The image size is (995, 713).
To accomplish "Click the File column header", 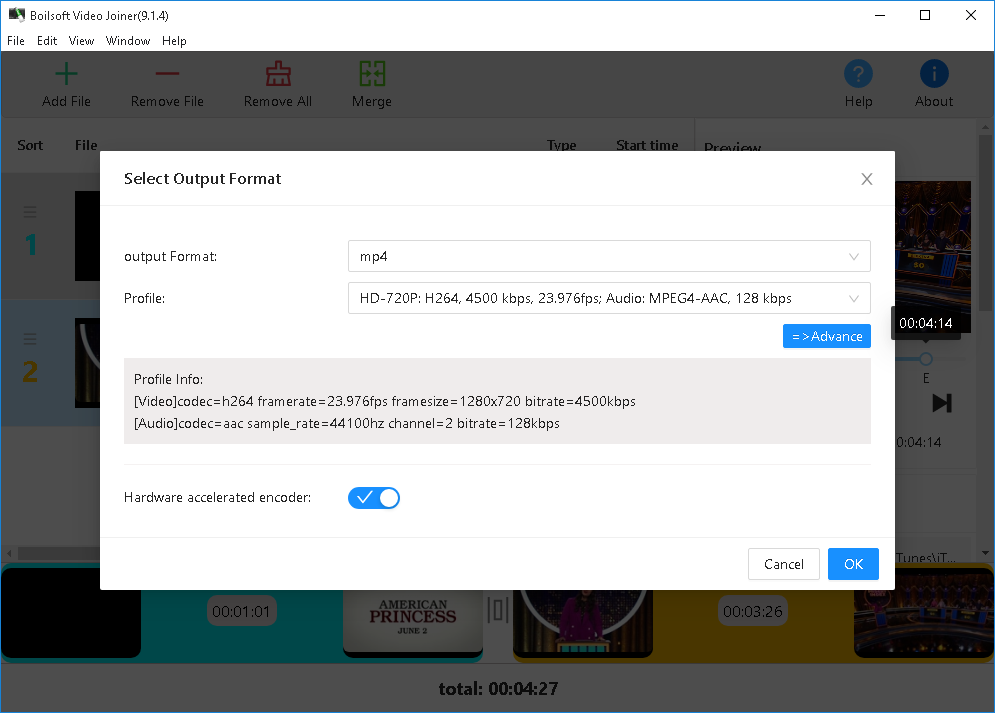I will click(x=86, y=145).
